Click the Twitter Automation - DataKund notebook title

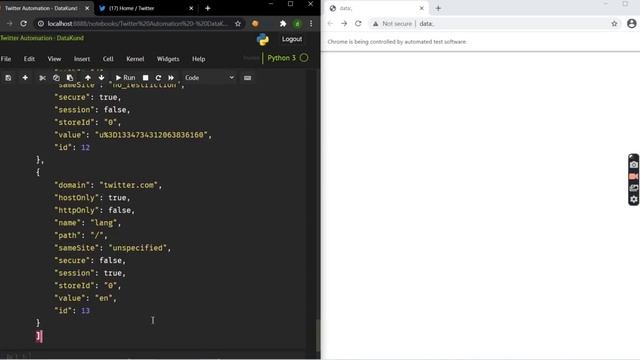point(42,38)
